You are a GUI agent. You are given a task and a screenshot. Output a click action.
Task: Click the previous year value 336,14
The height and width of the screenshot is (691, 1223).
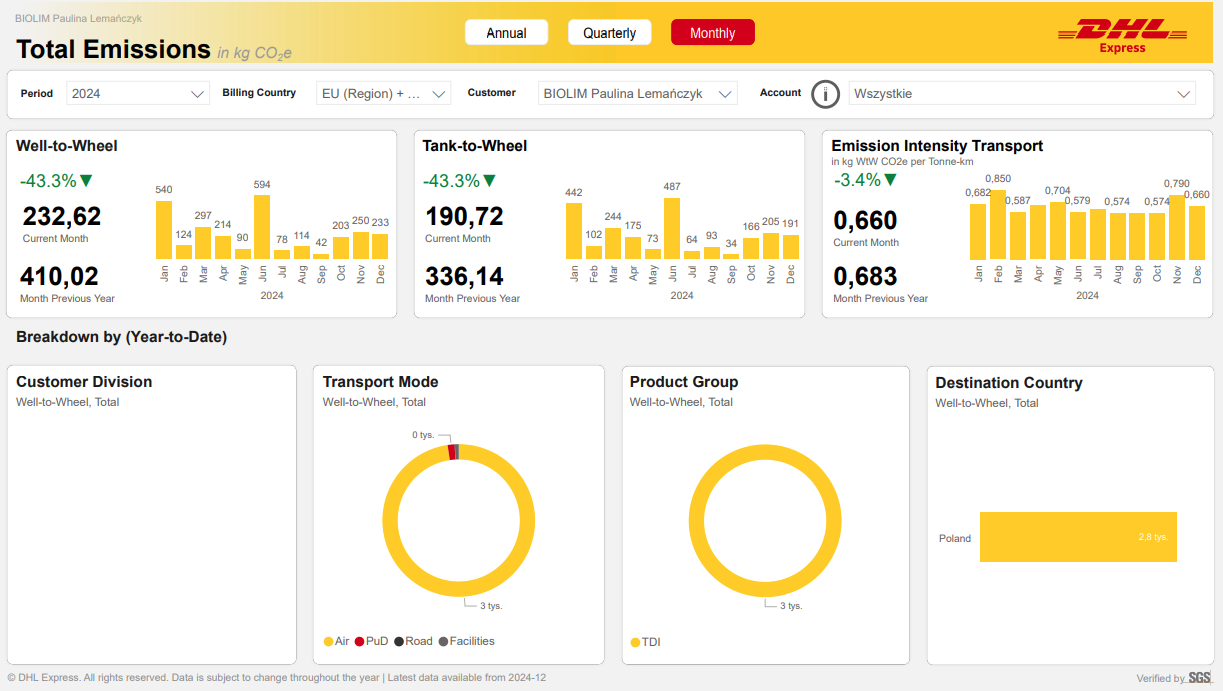coord(465,276)
